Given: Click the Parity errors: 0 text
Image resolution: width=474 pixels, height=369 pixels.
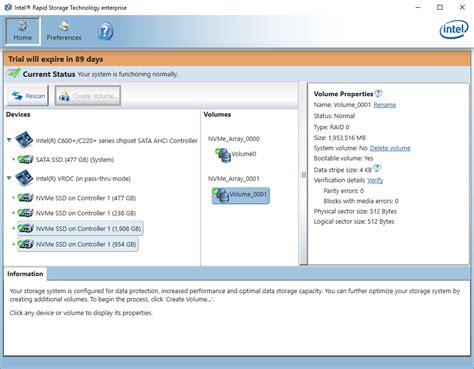Looking at the screenshot, I should [344, 191].
